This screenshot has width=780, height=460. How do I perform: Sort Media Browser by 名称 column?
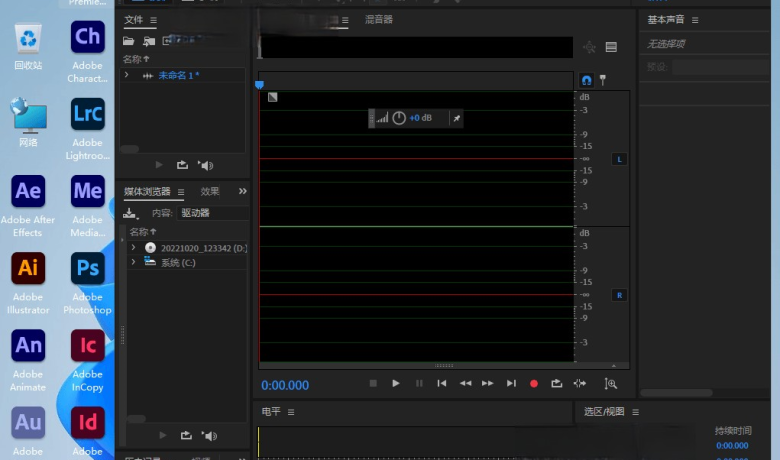(143, 232)
